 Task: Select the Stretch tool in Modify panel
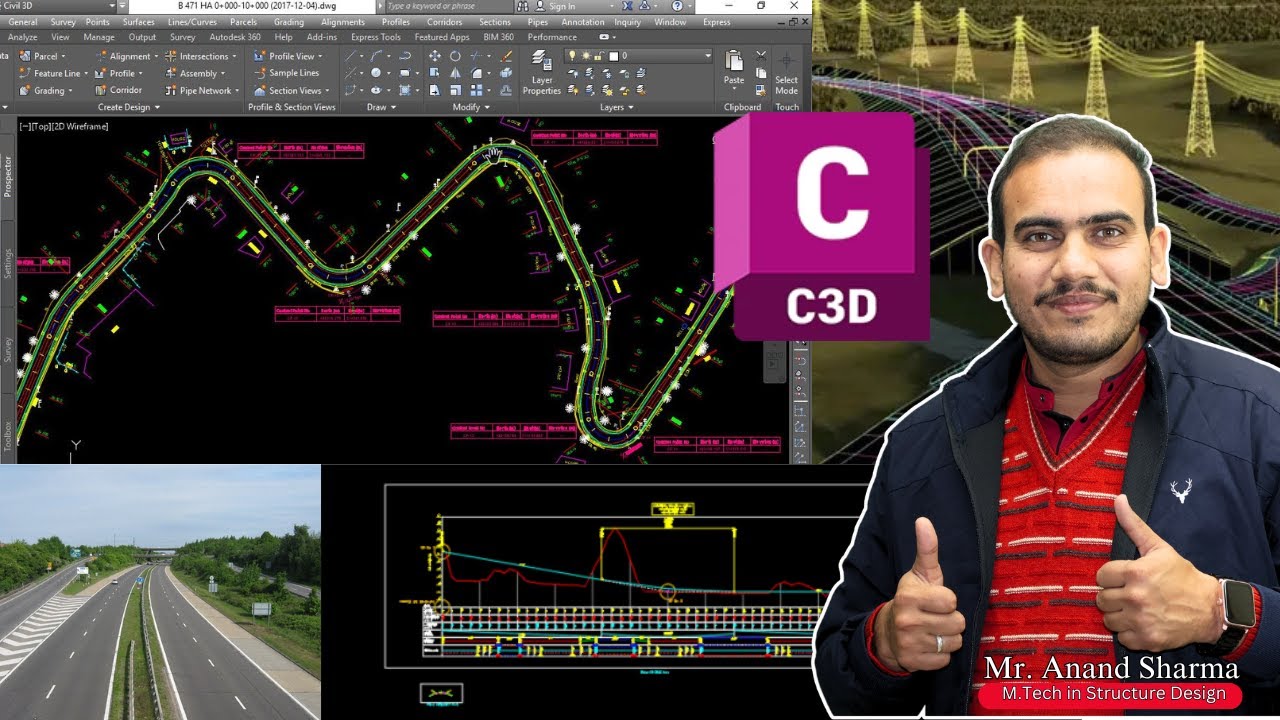[x=434, y=90]
